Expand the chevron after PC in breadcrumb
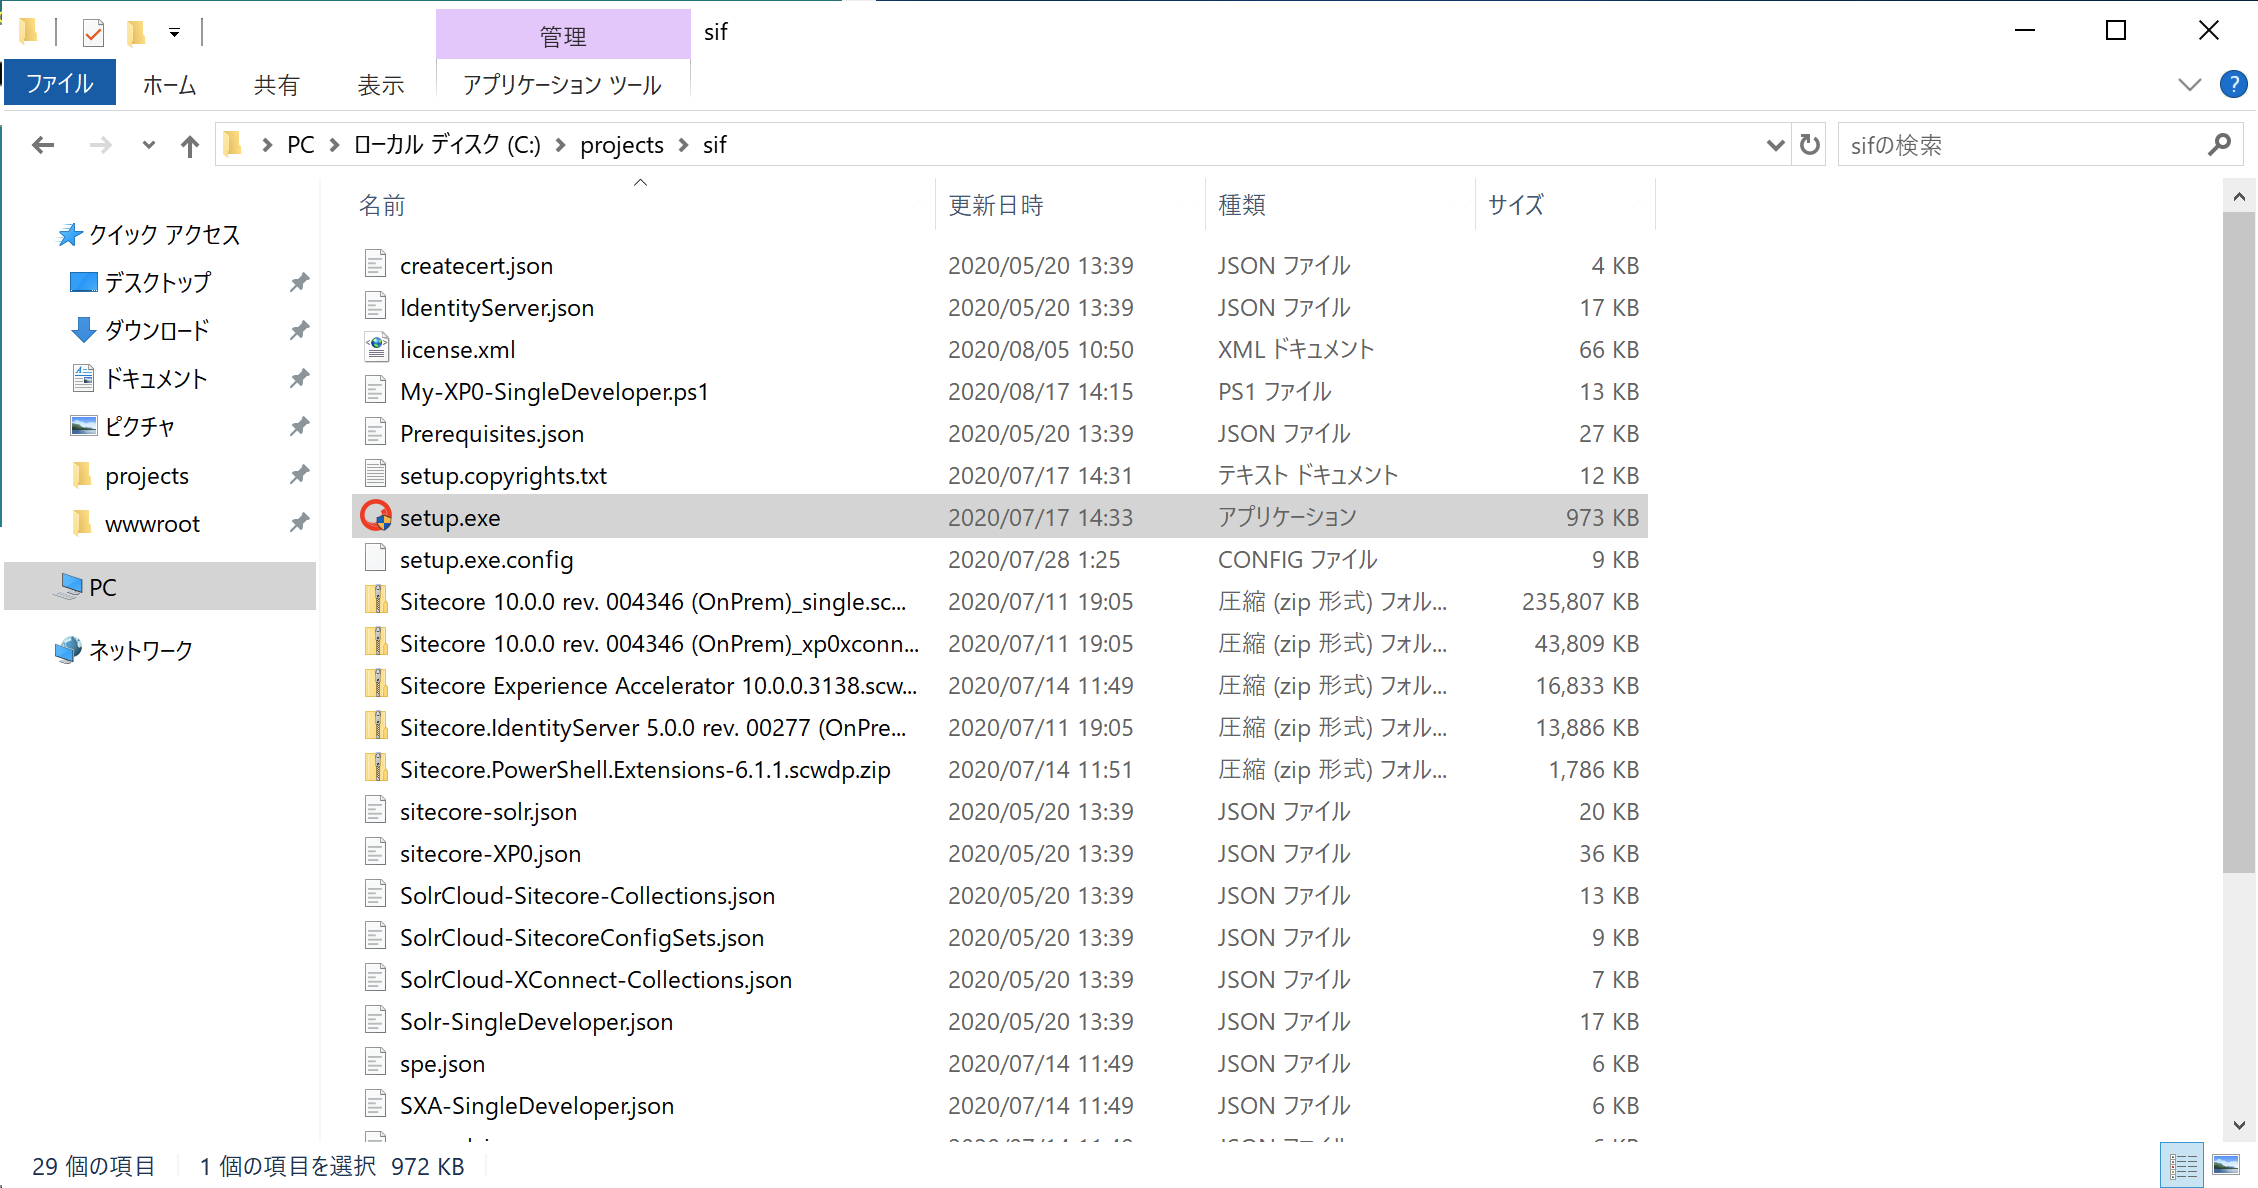The image size is (2258, 1188). coord(335,145)
